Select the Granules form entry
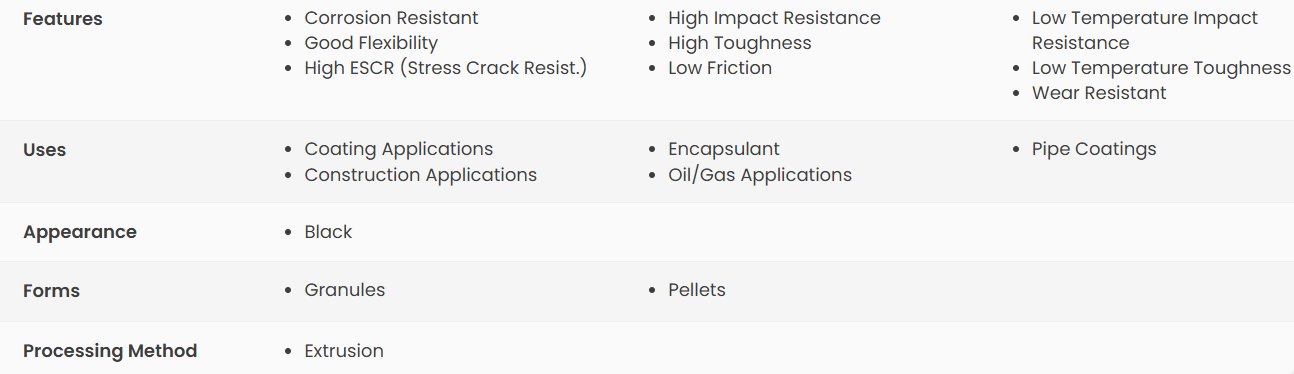 coord(345,290)
